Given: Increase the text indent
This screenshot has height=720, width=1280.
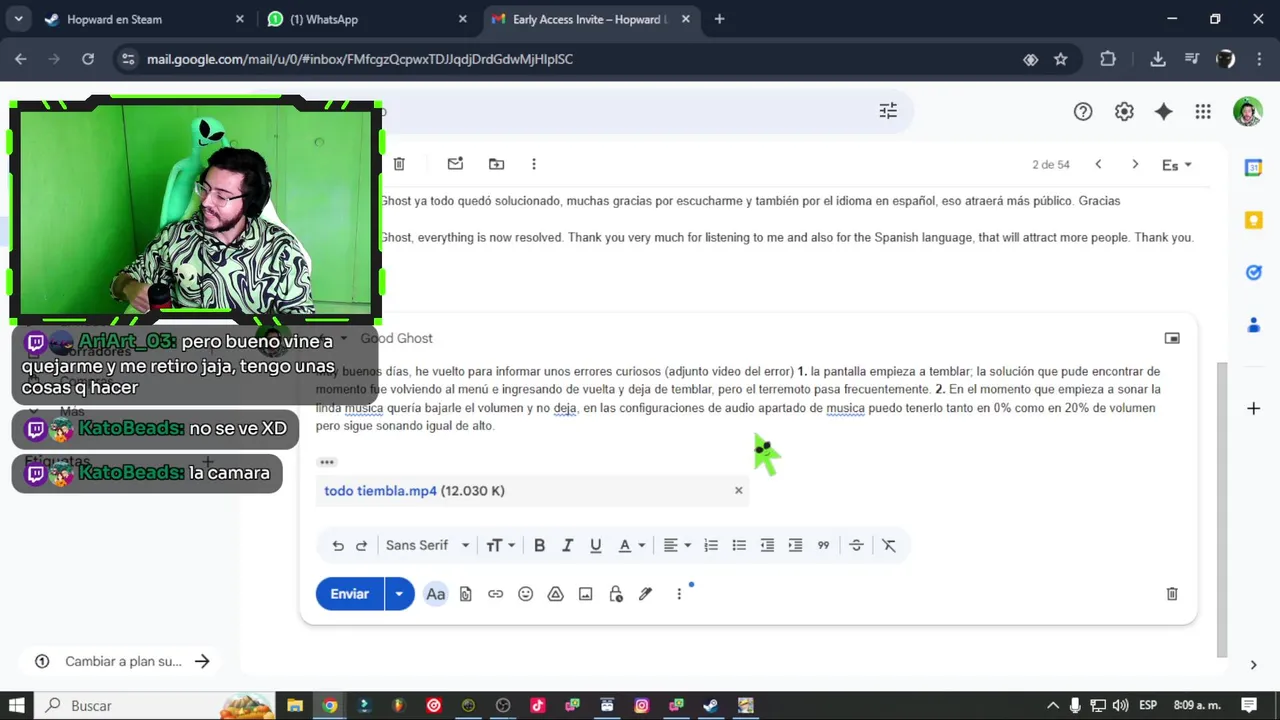Looking at the screenshot, I should [x=795, y=545].
